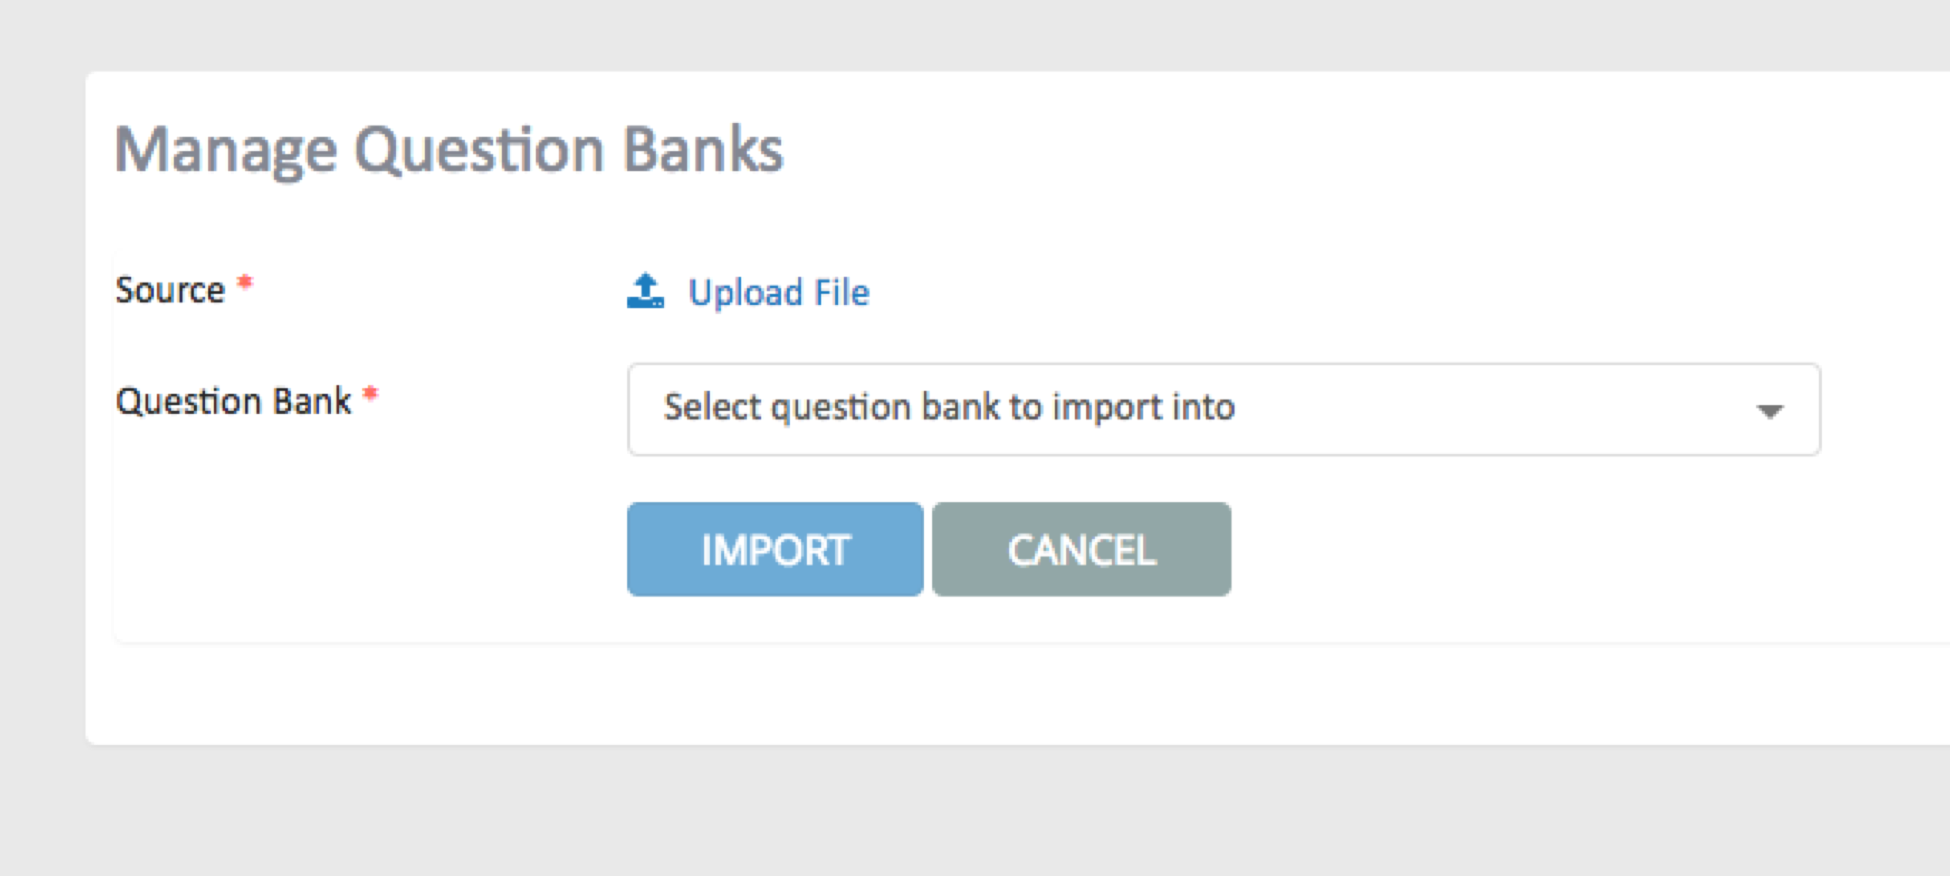Choose a file via the blue upload icon
The image size is (1950, 876).
click(645, 291)
